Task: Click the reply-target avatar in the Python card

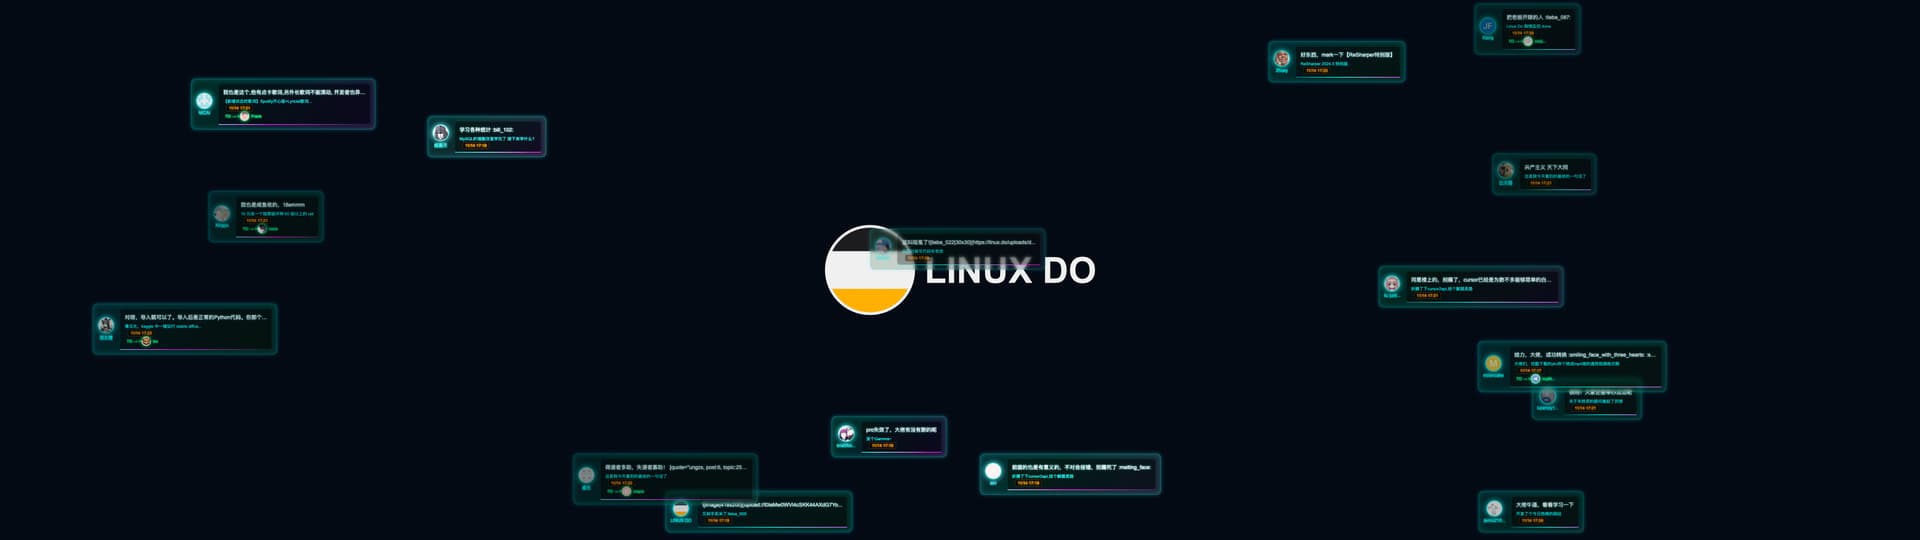Action: pyautogui.click(x=146, y=341)
